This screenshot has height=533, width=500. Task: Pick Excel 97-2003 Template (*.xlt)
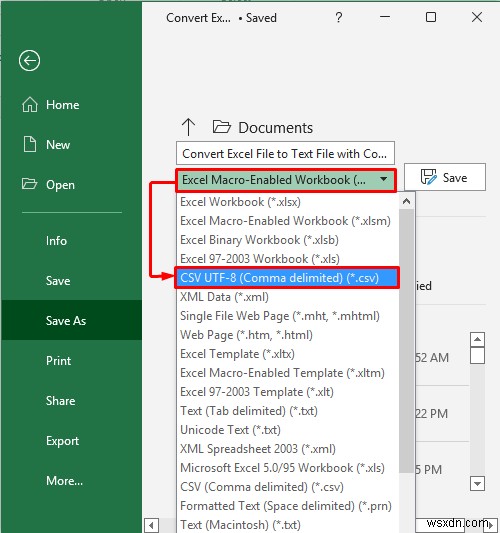[x=288, y=392]
